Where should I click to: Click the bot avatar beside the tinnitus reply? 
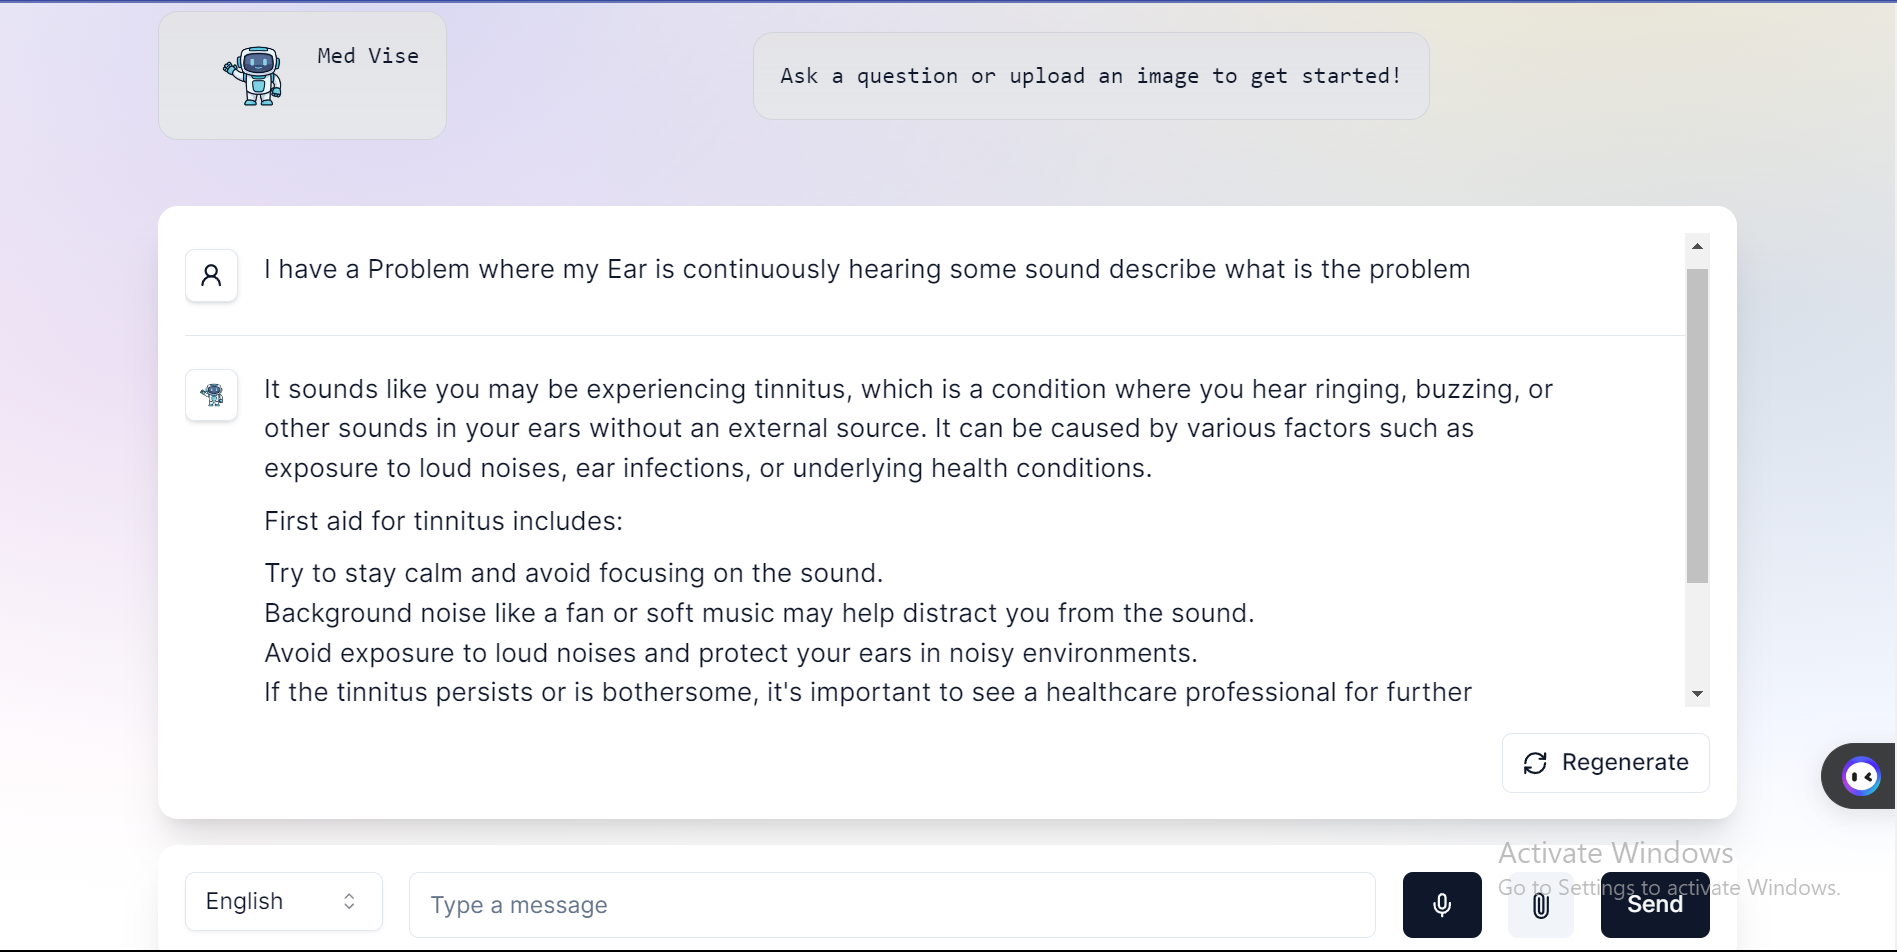211,395
